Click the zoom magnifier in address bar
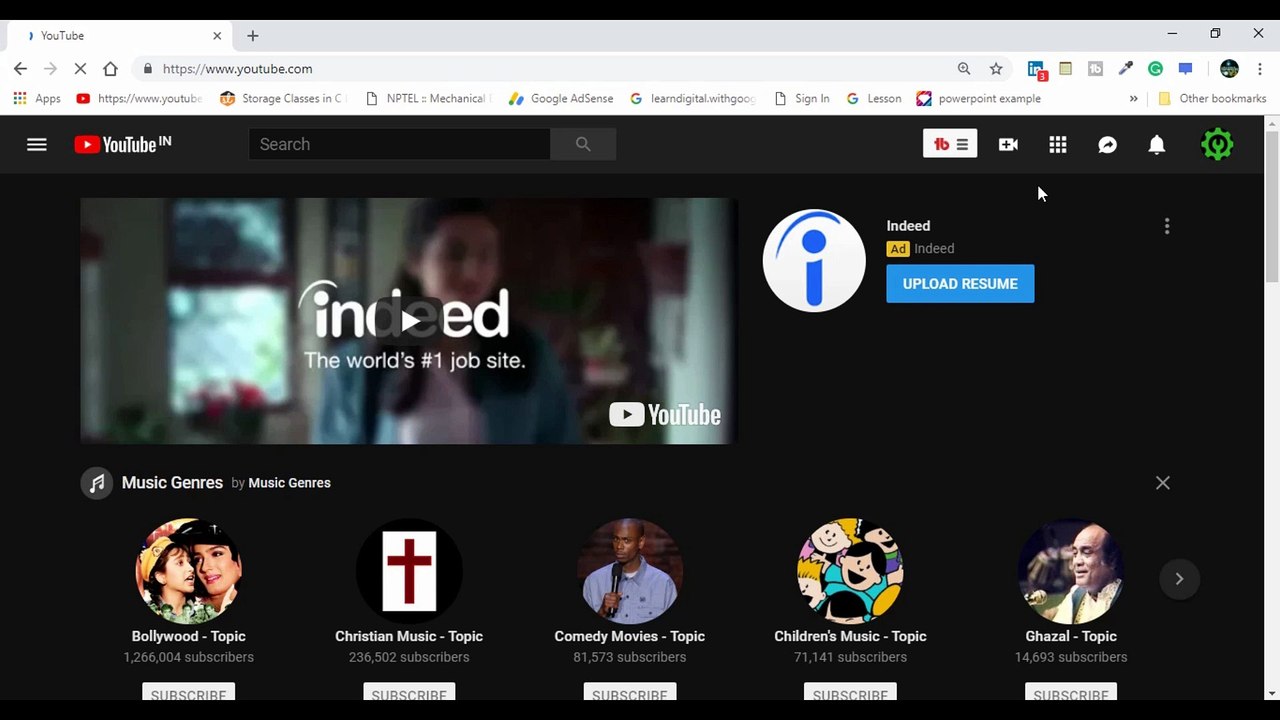The image size is (1280, 720). (964, 69)
